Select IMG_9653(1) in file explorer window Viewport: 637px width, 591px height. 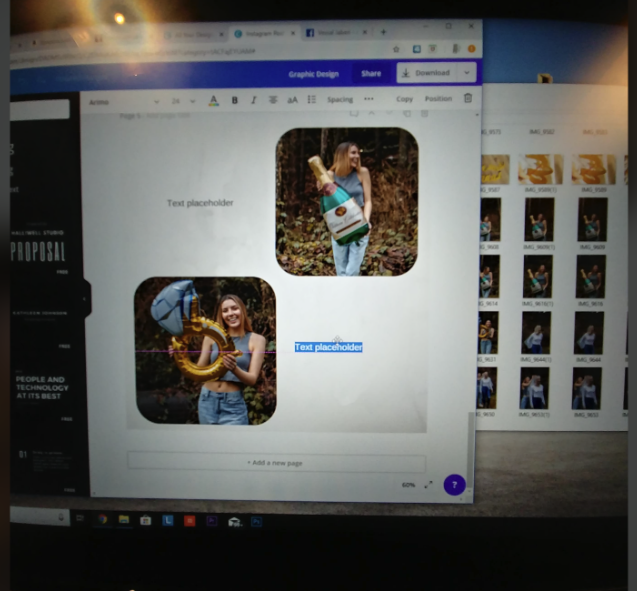coord(535,392)
